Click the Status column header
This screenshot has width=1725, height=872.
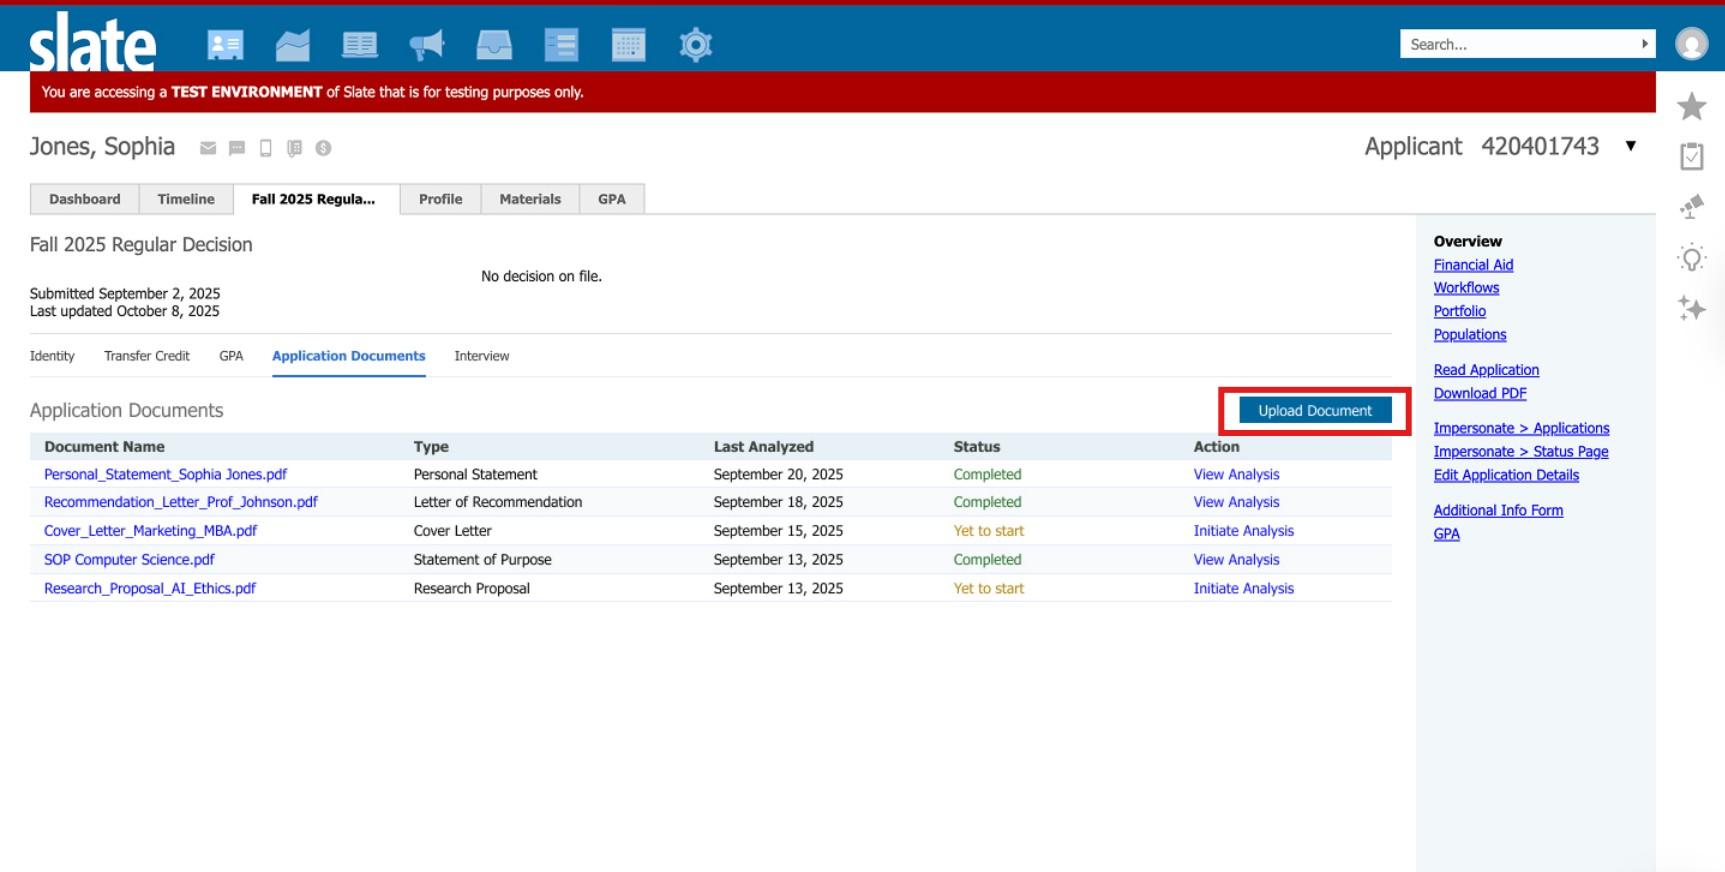coord(976,447)
